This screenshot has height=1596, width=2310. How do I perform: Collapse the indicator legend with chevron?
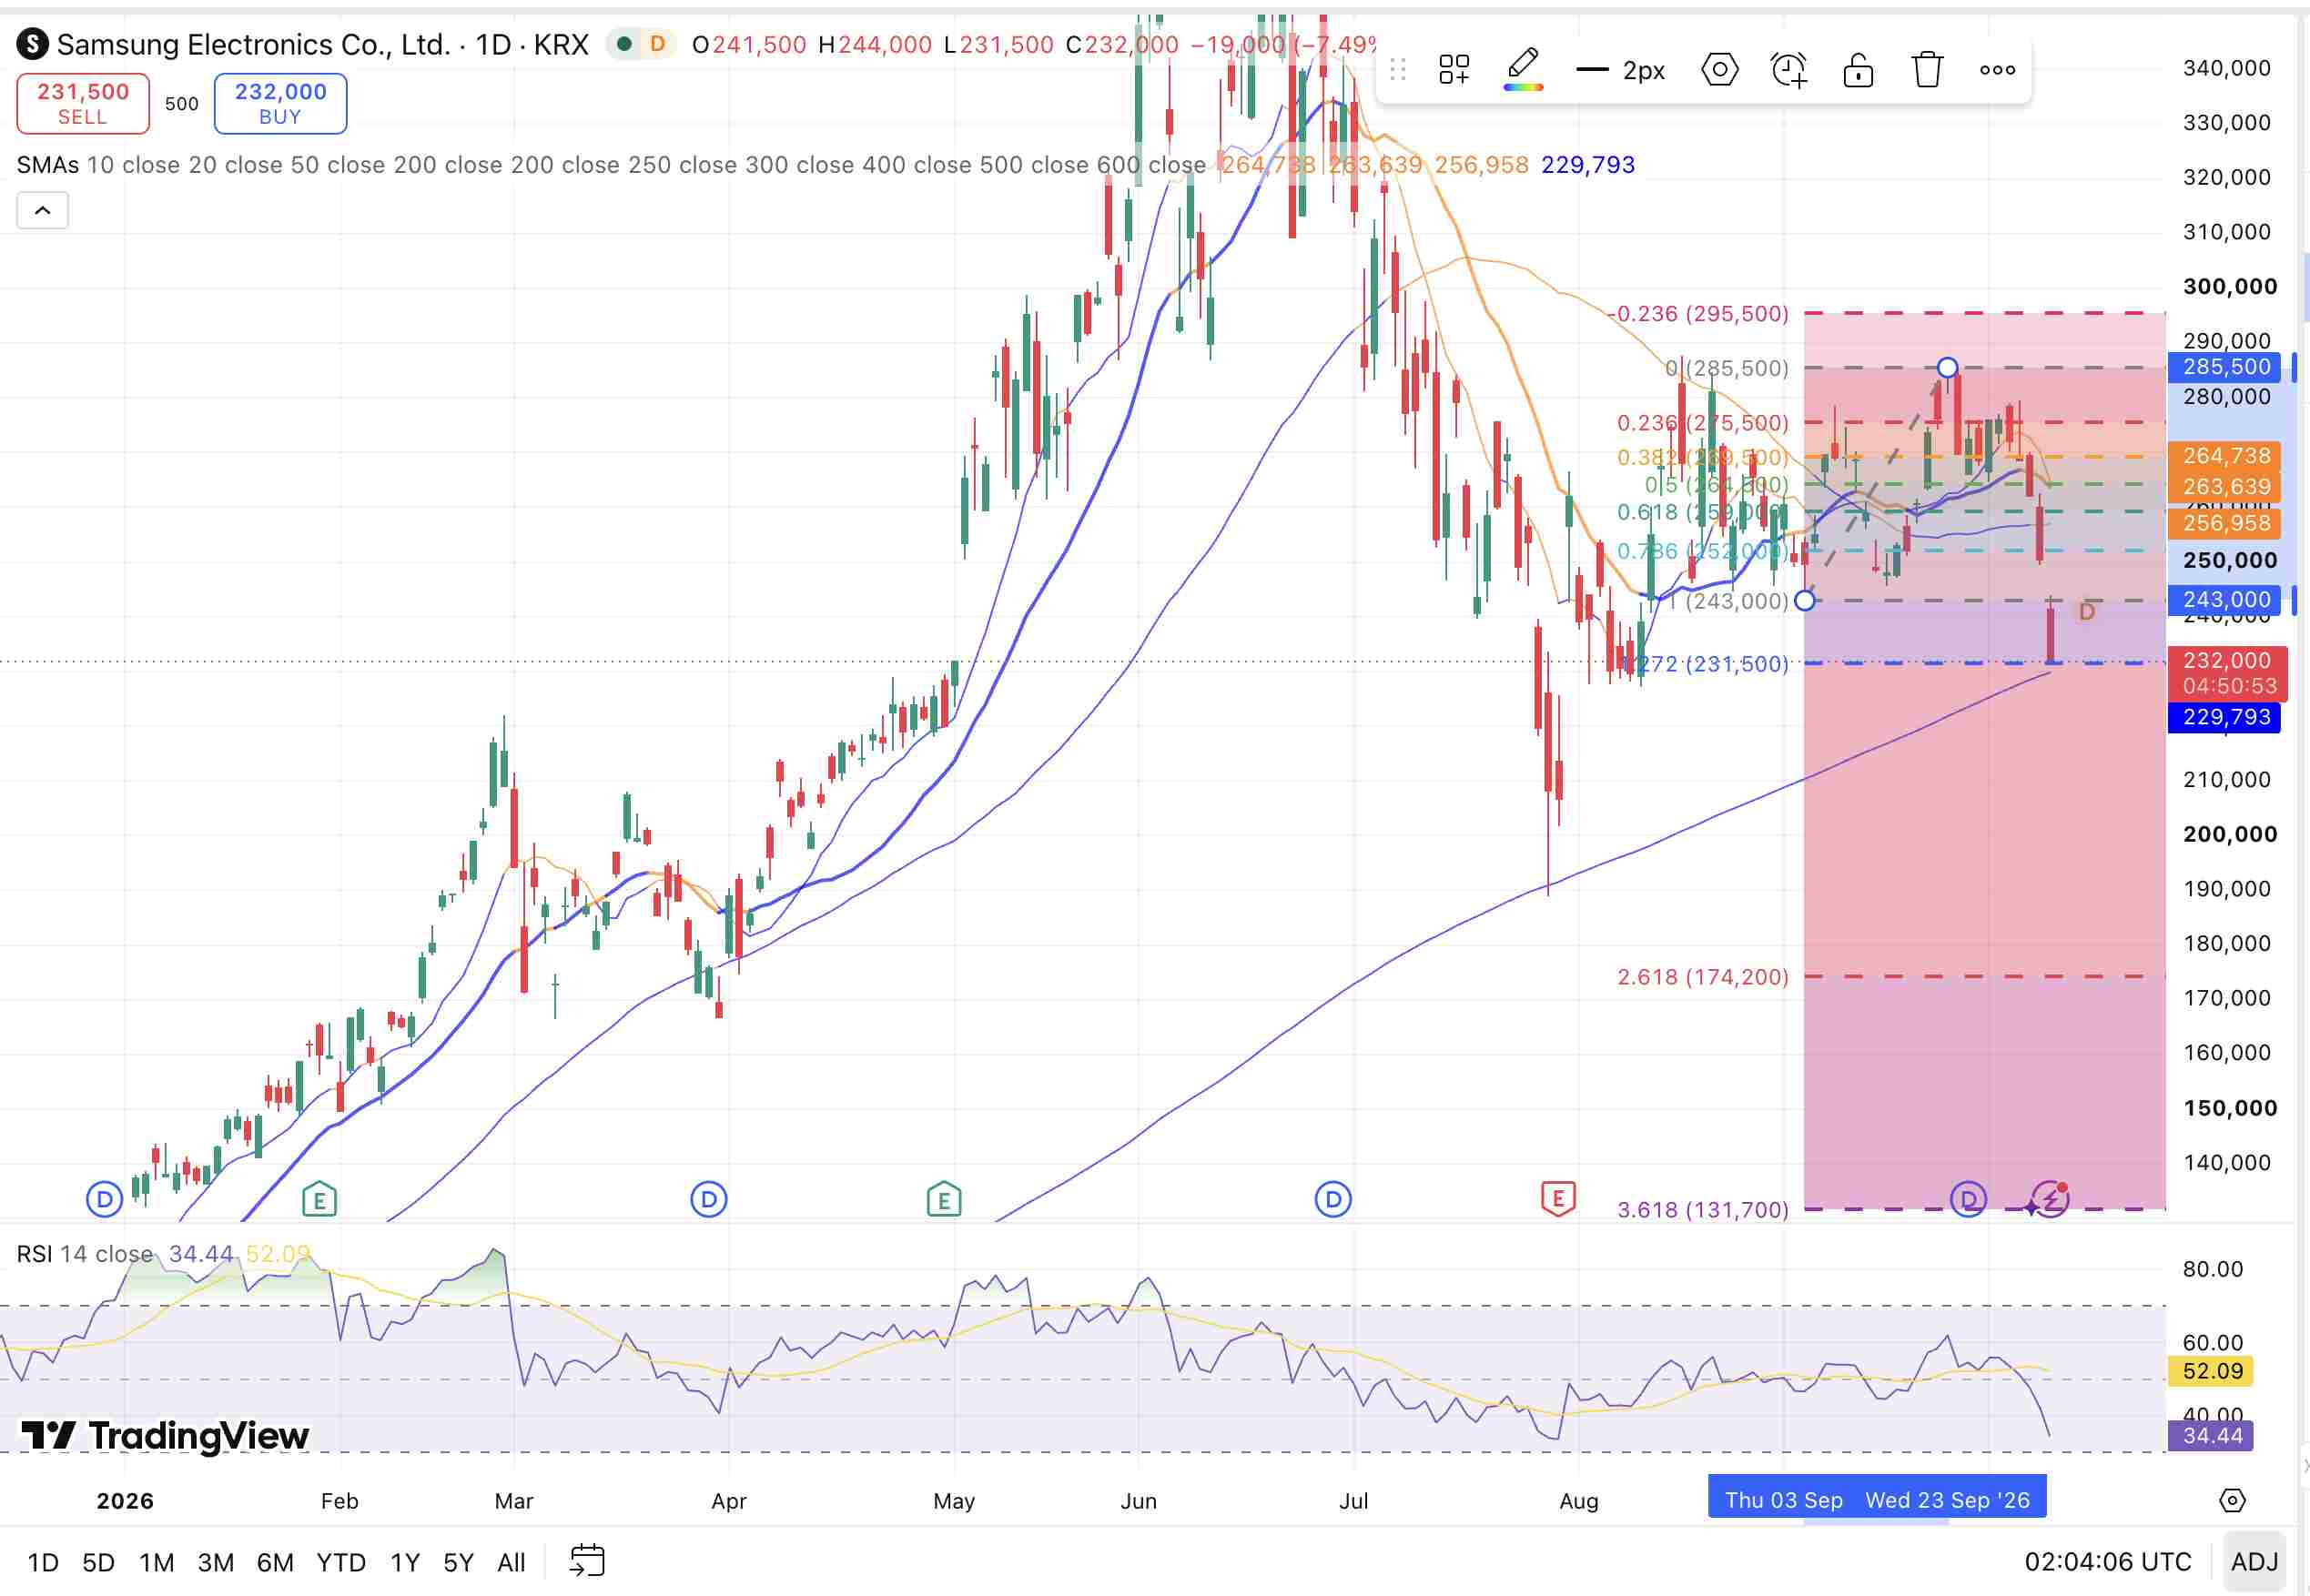(x=43, y=210)
